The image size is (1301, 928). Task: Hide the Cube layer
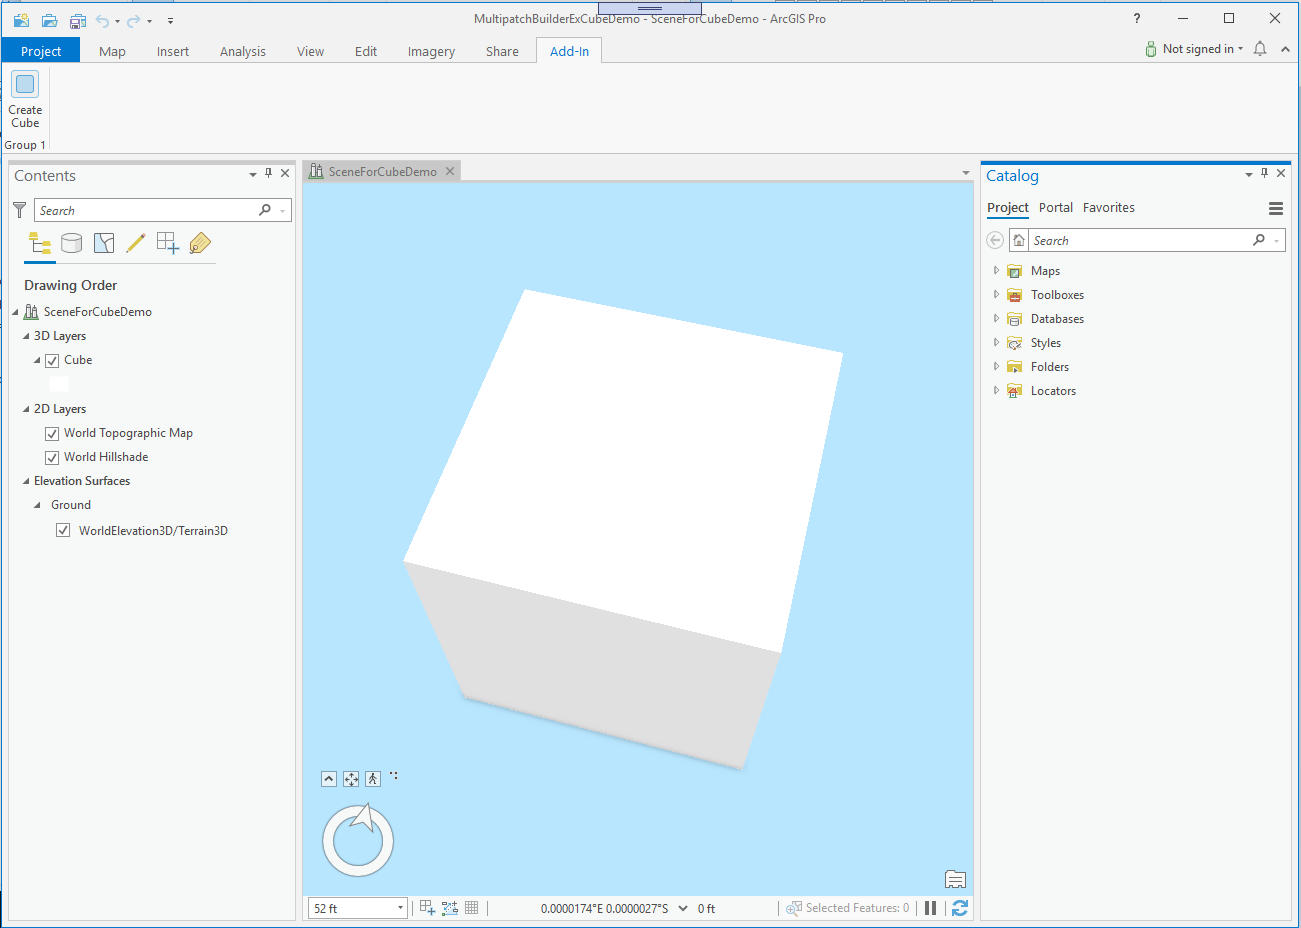(51, 360)
